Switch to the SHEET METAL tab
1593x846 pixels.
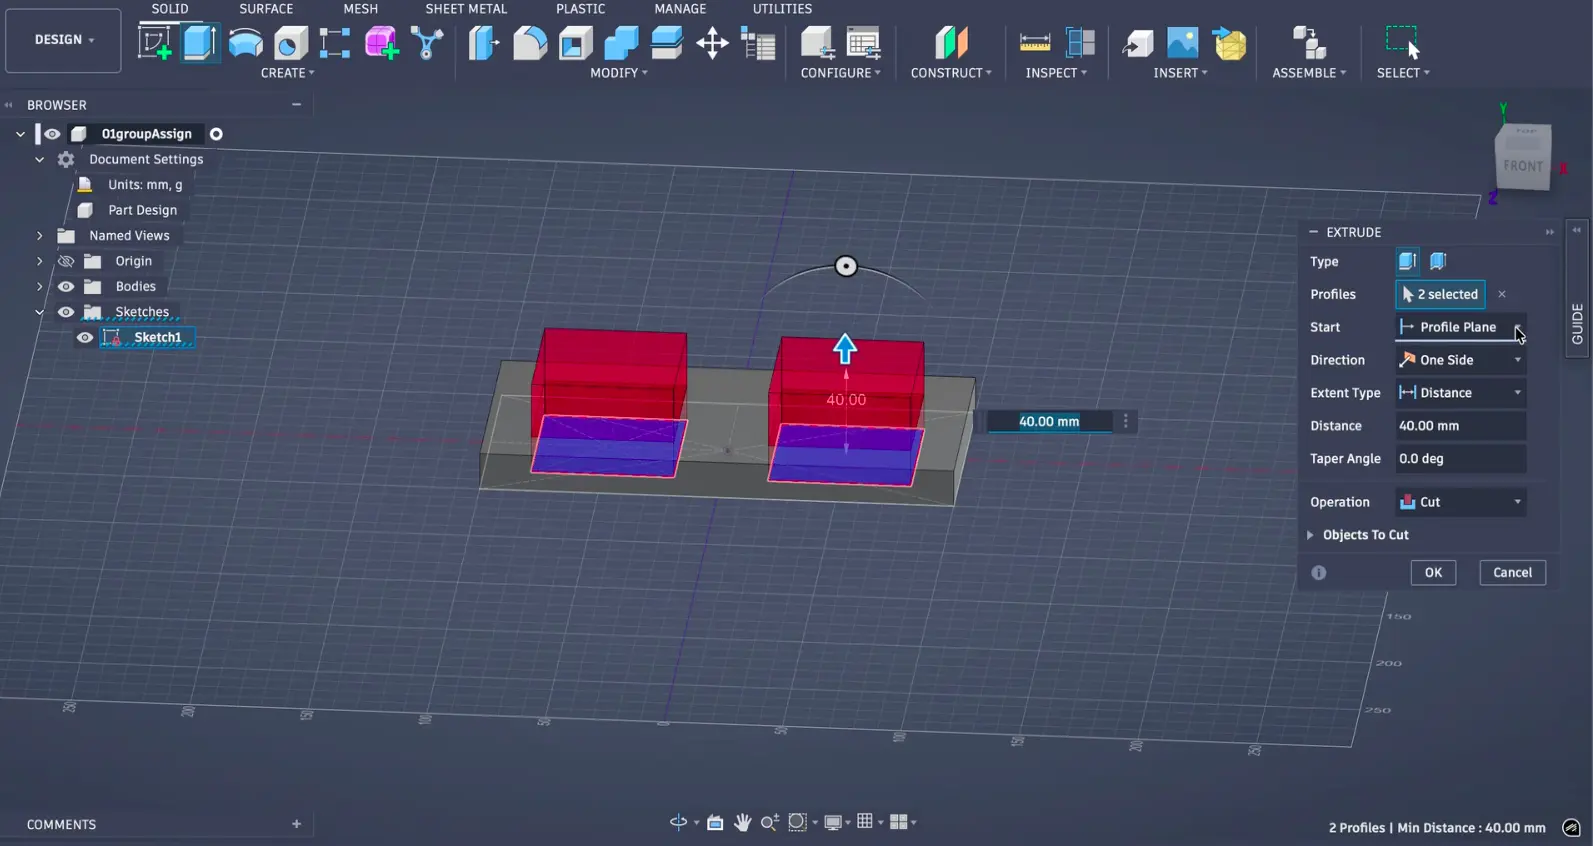(466, 9)
